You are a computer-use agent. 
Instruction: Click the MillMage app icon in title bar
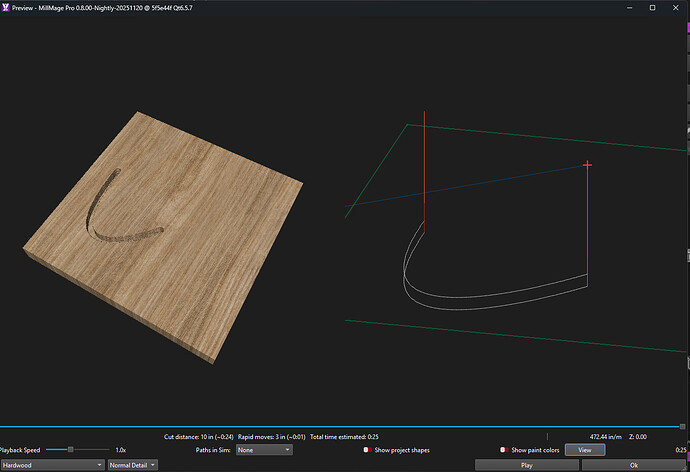pos(8,8)
